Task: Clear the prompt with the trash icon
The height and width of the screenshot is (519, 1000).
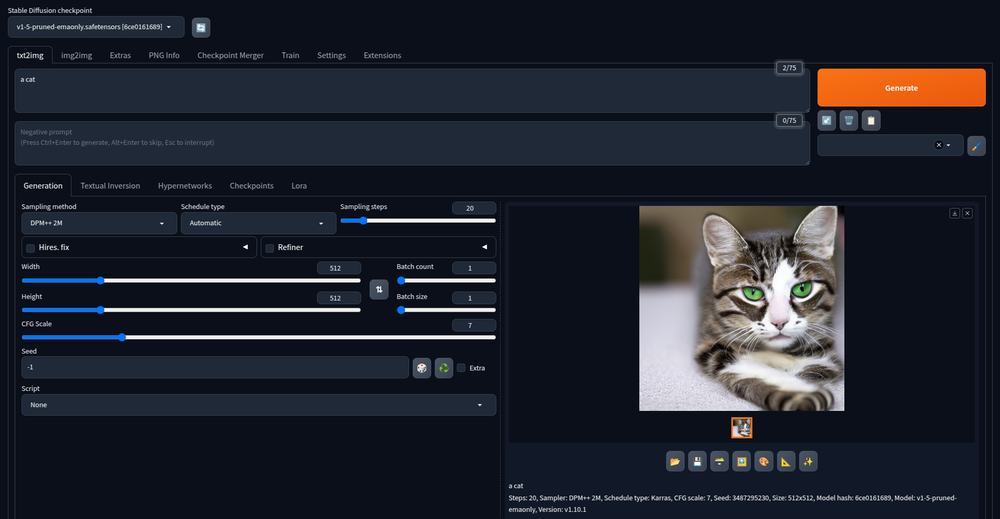Action: point(849,121)
